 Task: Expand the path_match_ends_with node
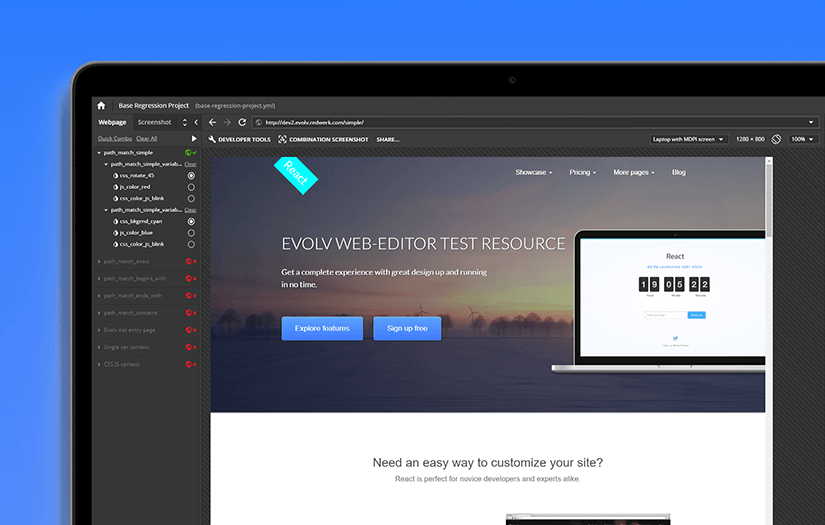pos(99,296)
